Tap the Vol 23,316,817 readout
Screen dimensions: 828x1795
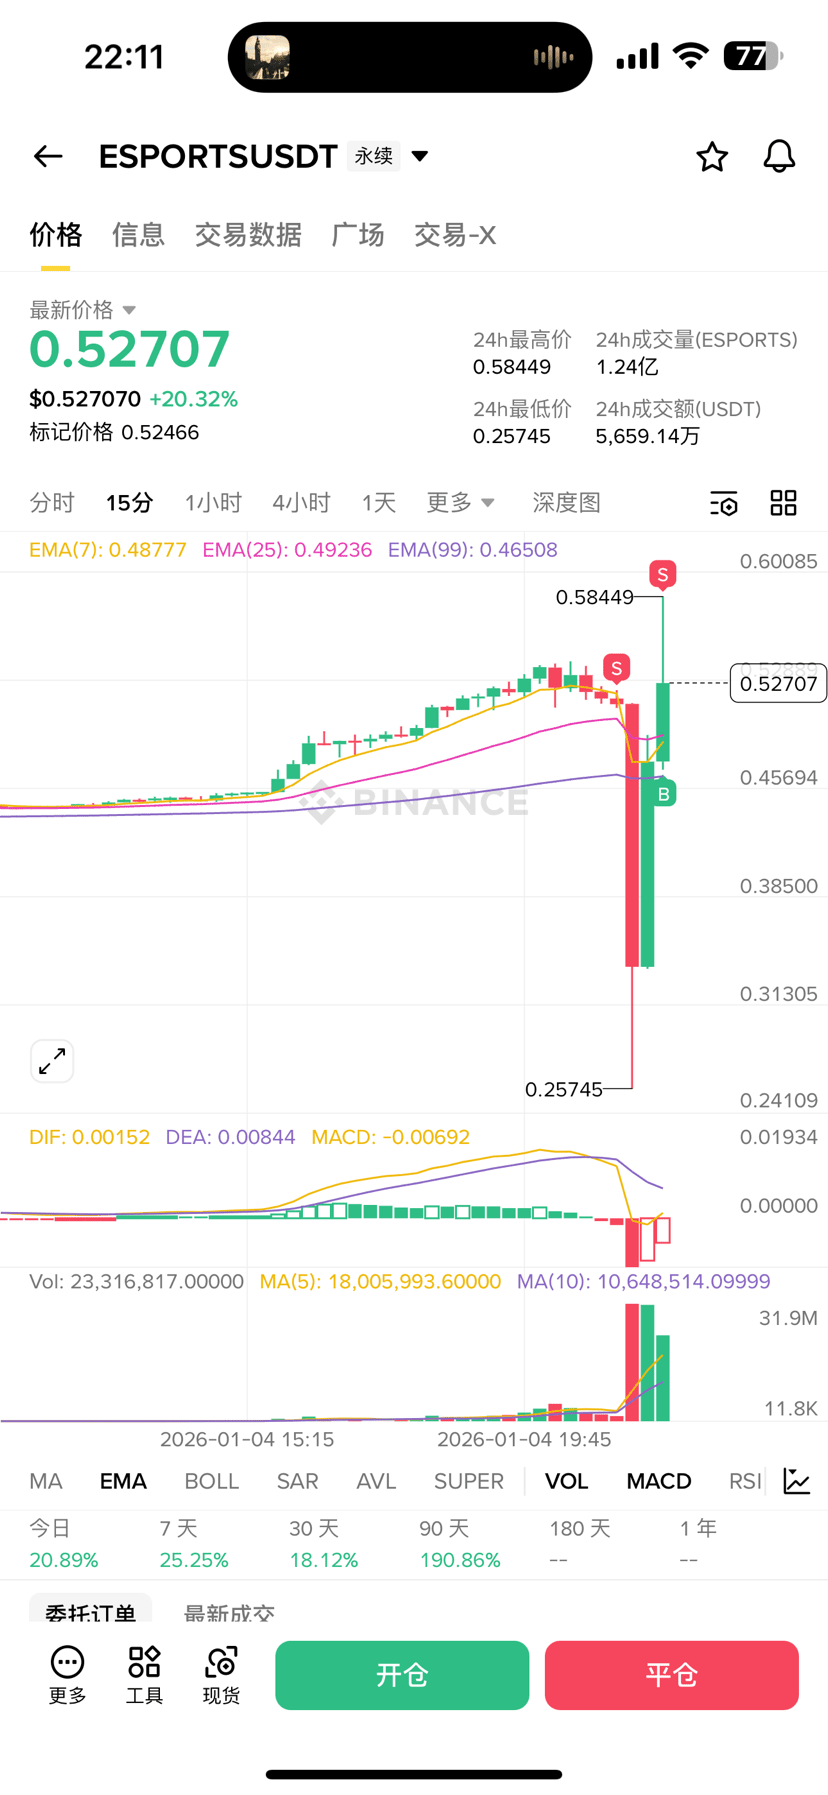pyautogui.click(x=136, y=1282)
